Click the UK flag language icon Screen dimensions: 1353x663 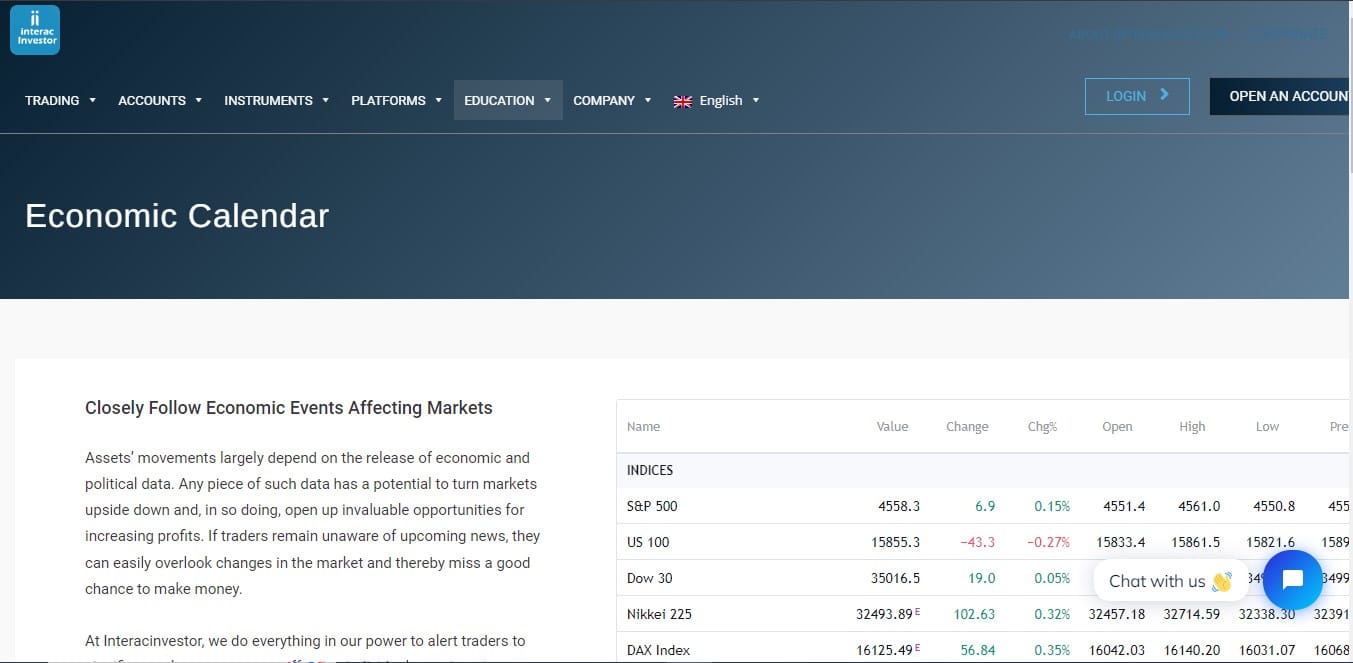tap(683, 101)
